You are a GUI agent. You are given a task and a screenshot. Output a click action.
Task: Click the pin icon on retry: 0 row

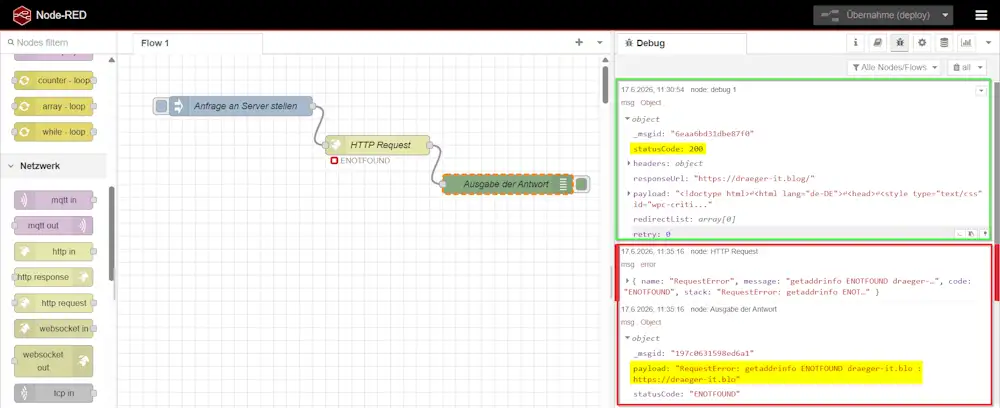point(985,234)
